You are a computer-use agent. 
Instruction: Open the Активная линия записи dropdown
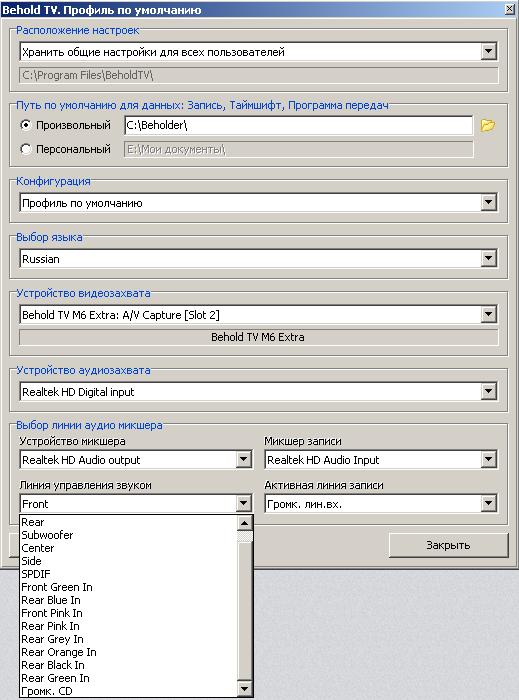(x=489, y=504)
